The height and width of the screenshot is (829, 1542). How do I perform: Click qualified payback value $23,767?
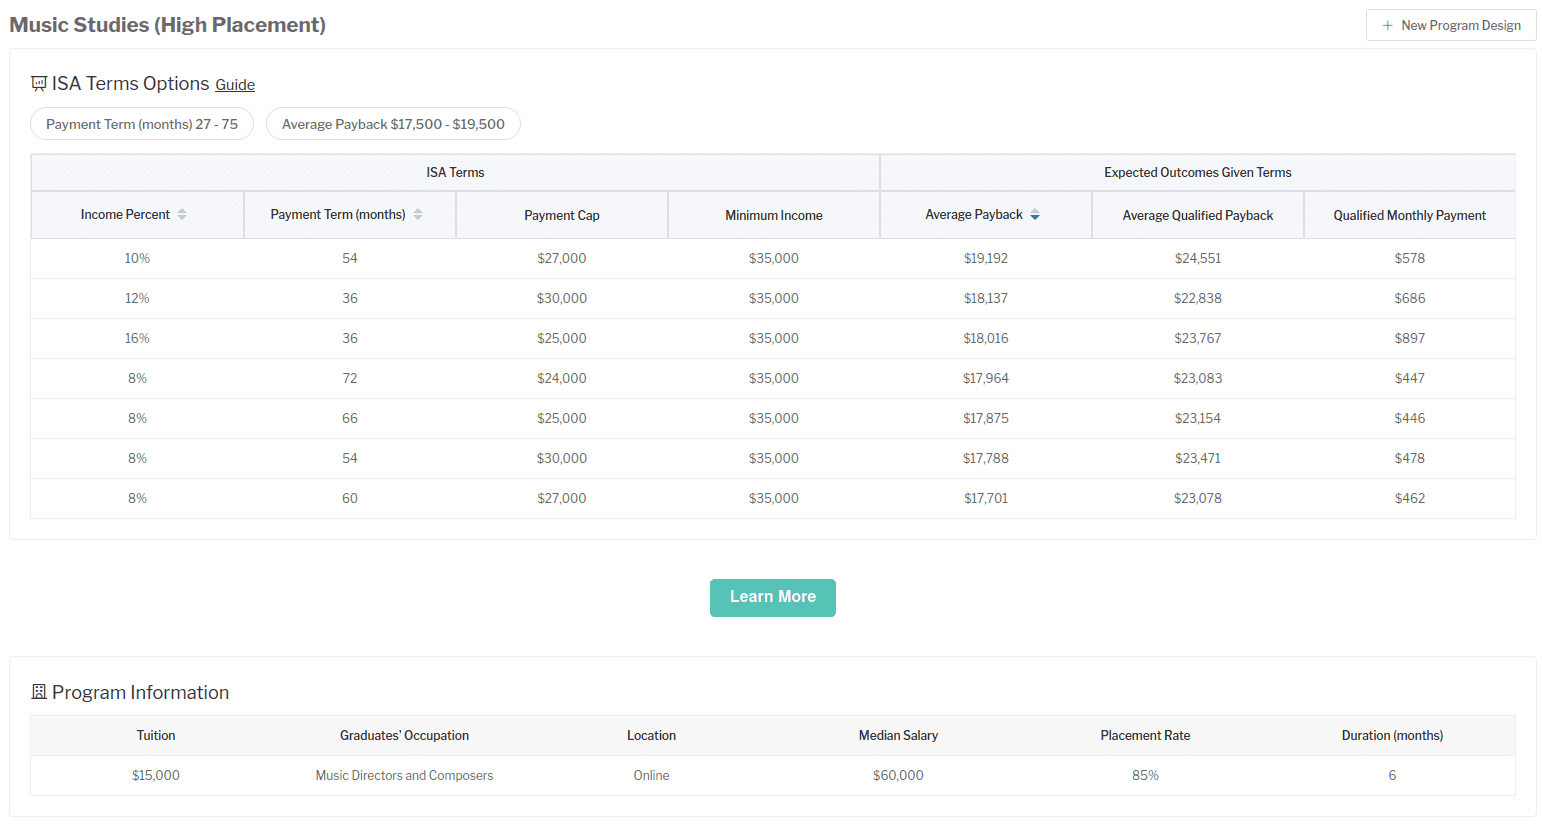coord(1198,338)
